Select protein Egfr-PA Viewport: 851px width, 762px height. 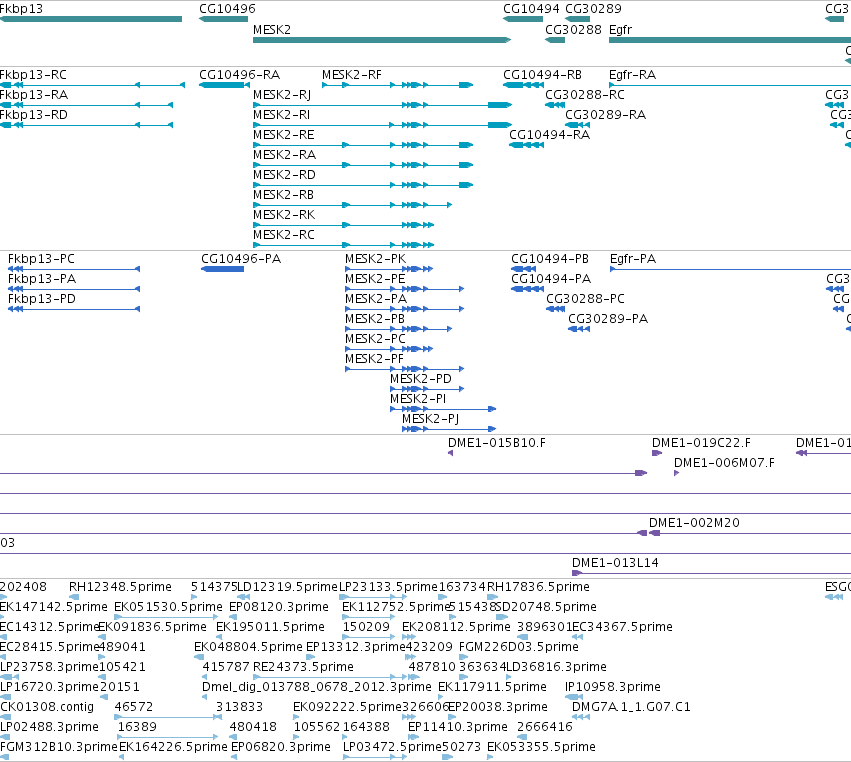pyautogui.click(x=633, y=258)
